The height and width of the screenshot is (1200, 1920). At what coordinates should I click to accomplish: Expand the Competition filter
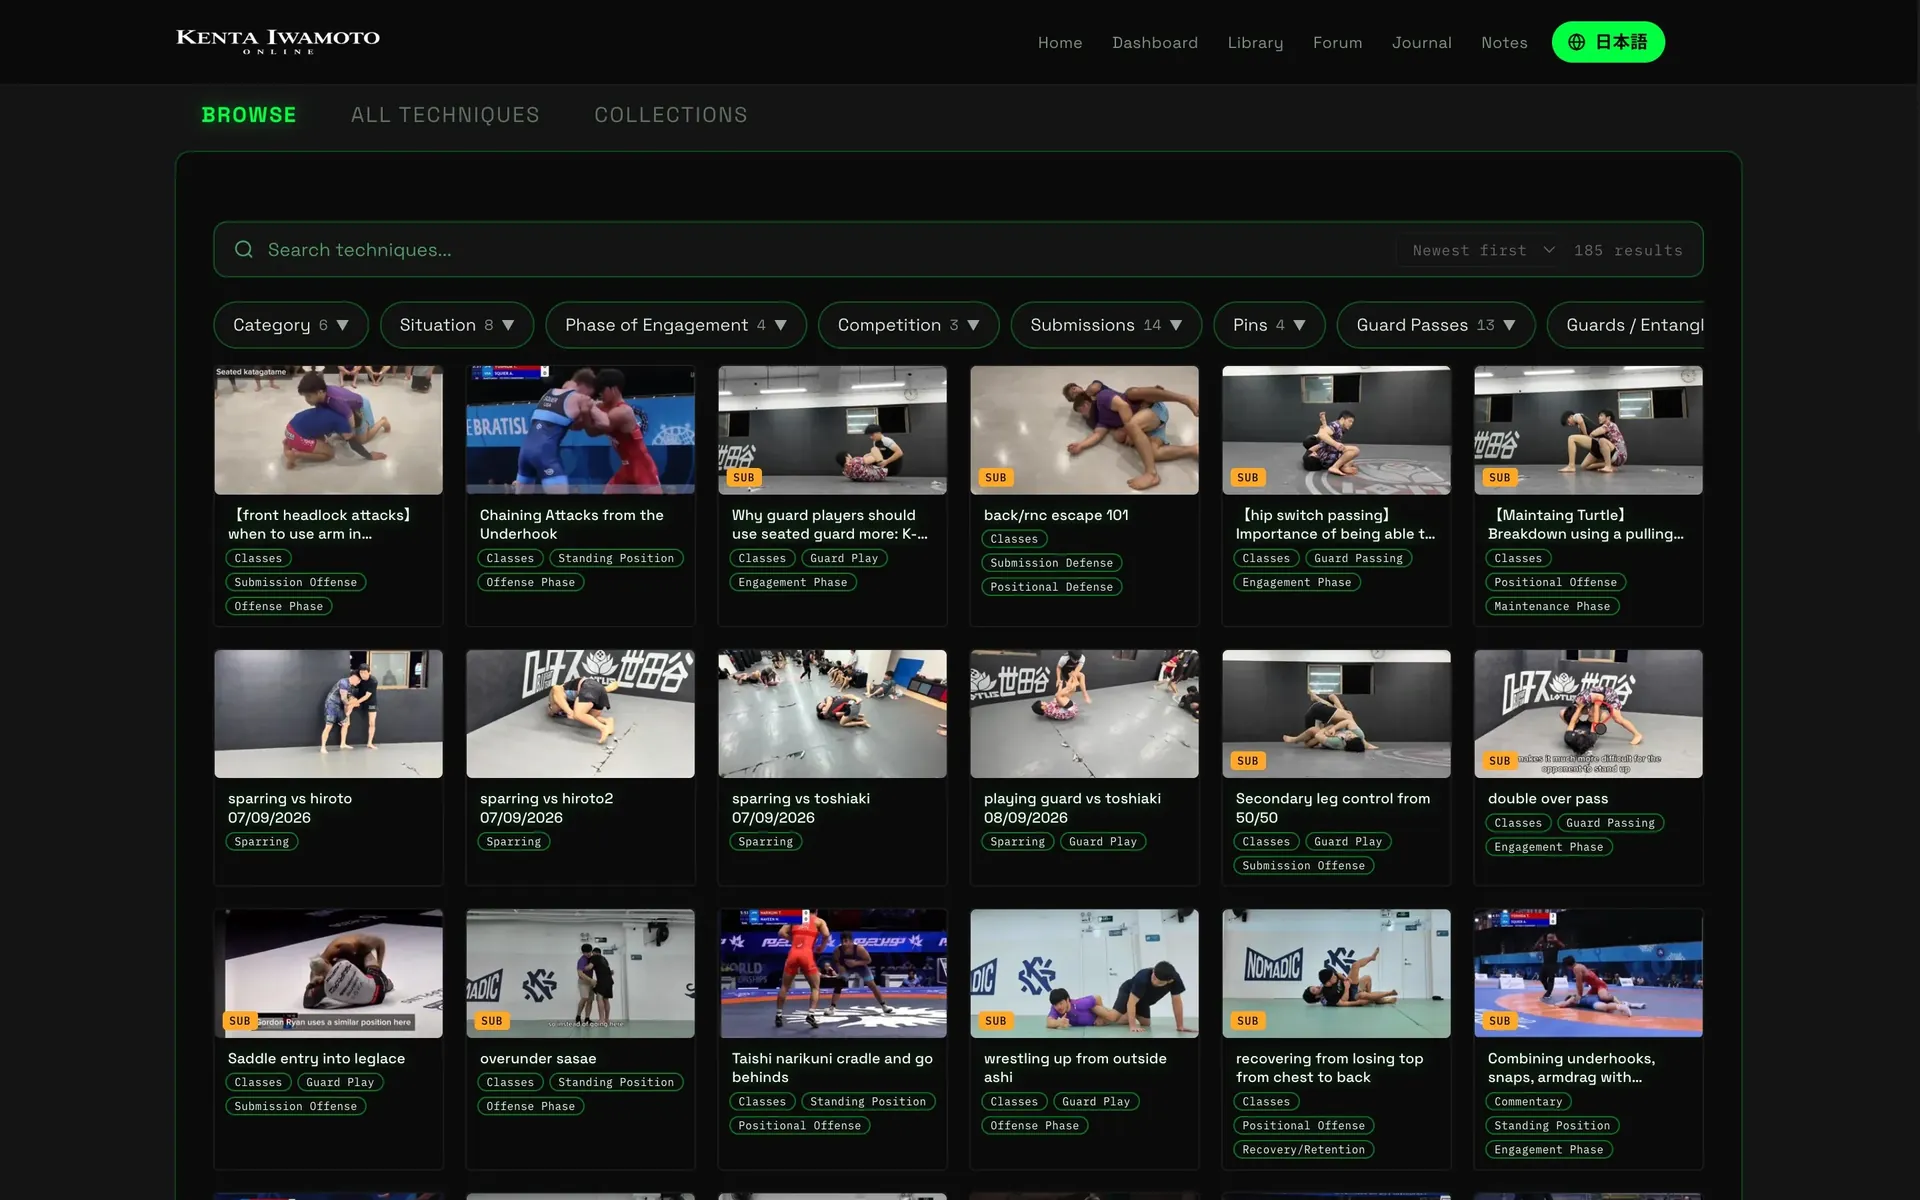(x=908, y=325)
